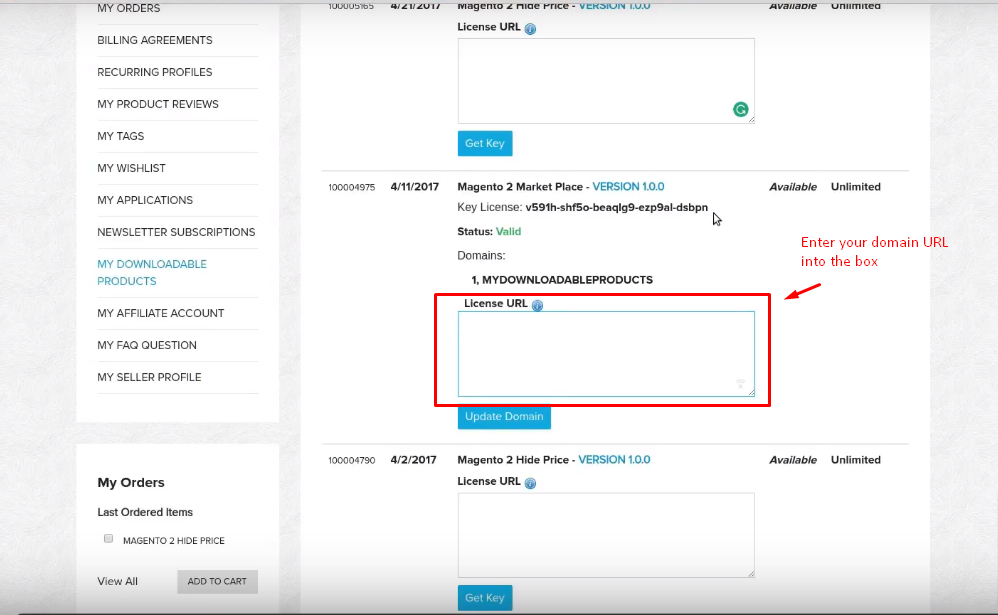Click the Grammarly icon in the top License URL box
The width and height of the screenshot is (998, 615).
(x=740, y=109)
